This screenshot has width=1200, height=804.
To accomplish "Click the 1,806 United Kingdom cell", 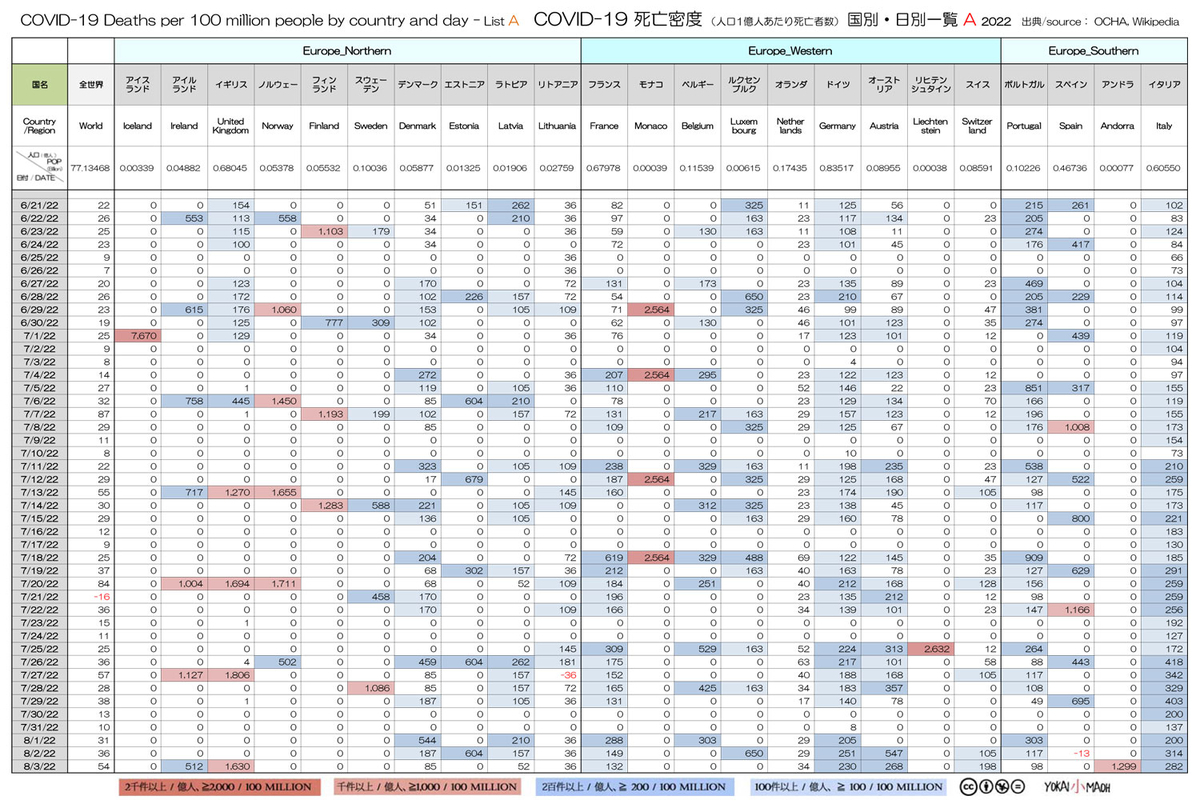I will (x=230, y=673).
